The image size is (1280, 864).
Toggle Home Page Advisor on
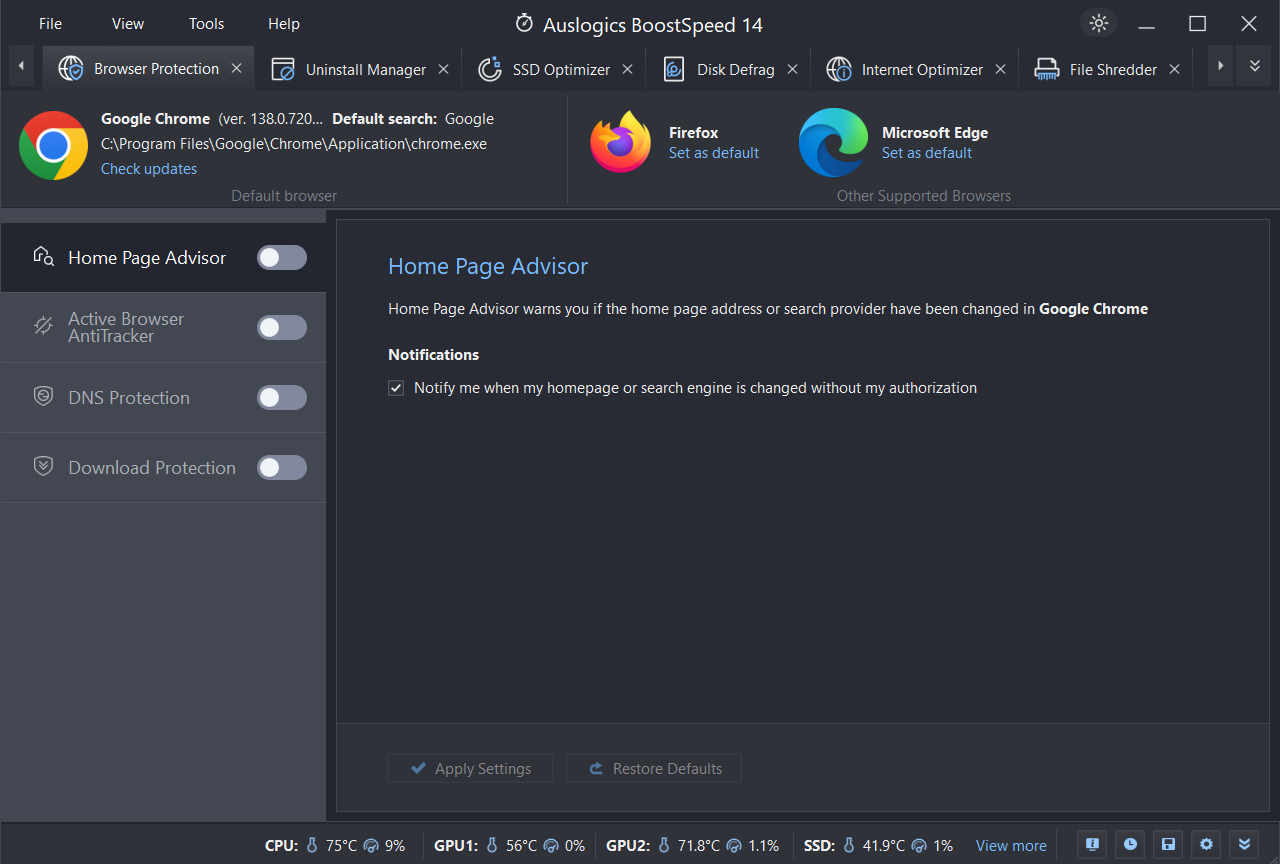point(281,257)
